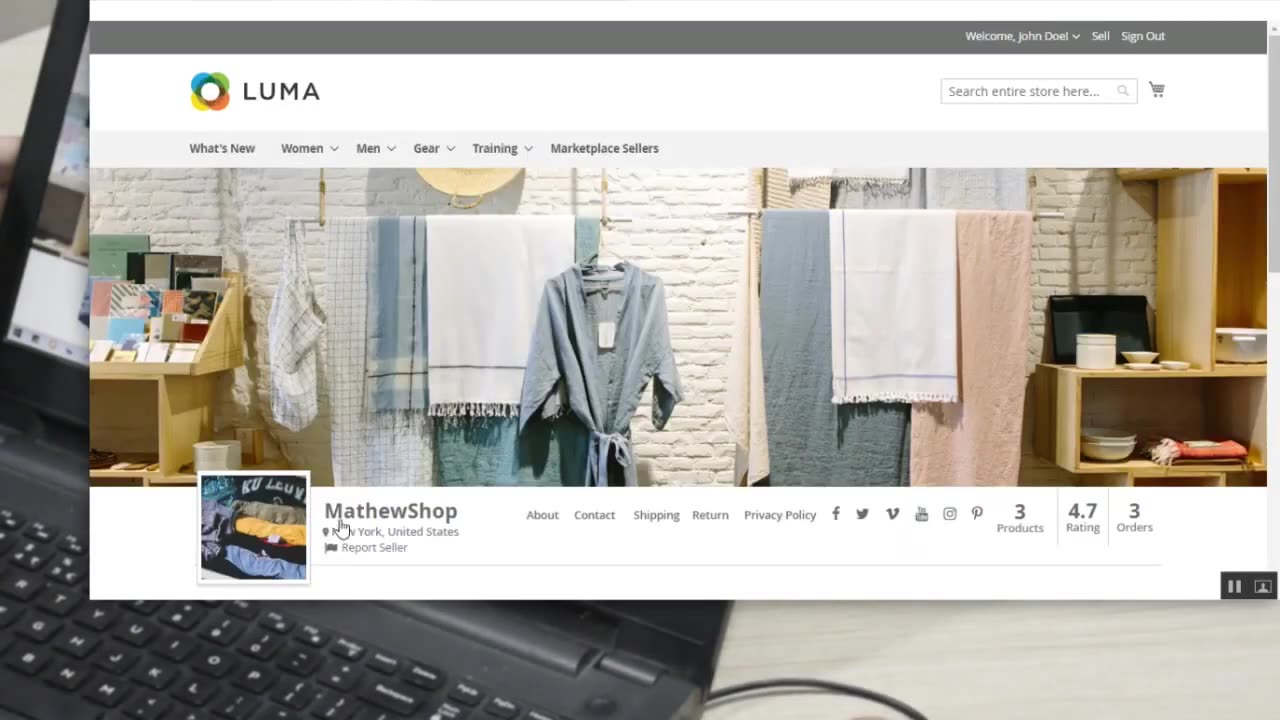Click the Sell link
This screenshot has width=1280, height=720.
(1100, 36)
